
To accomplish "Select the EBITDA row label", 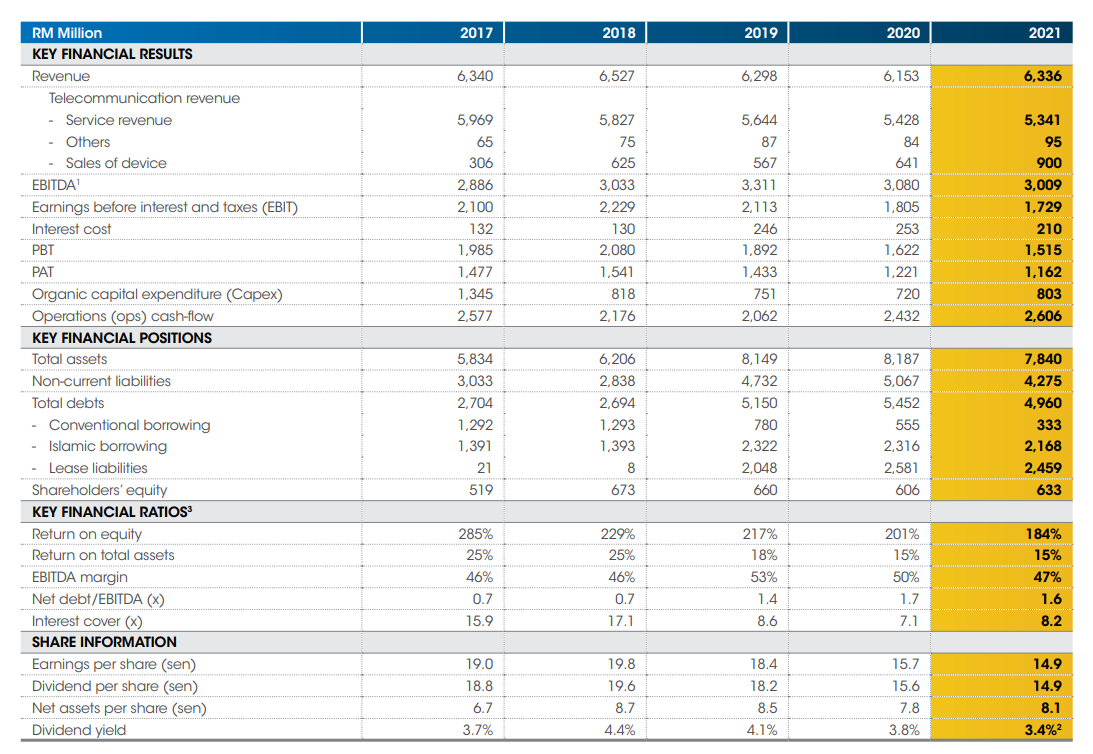I will 51,185.
